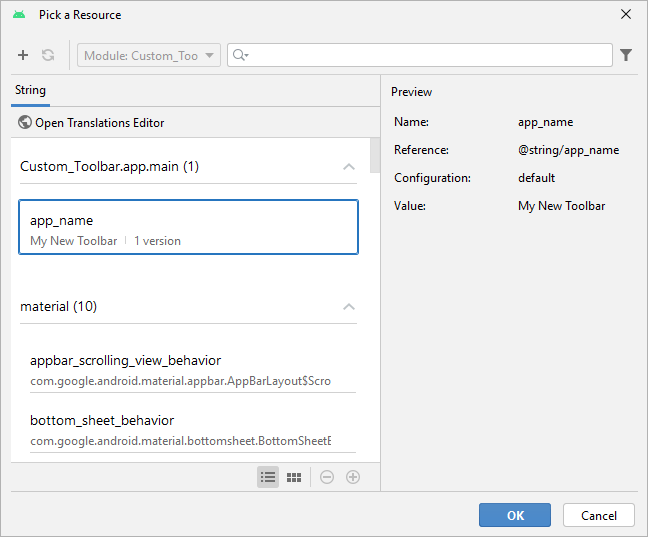Open the filter funnel icon menu
Viewport: 648px width, 537px height.
626,55
